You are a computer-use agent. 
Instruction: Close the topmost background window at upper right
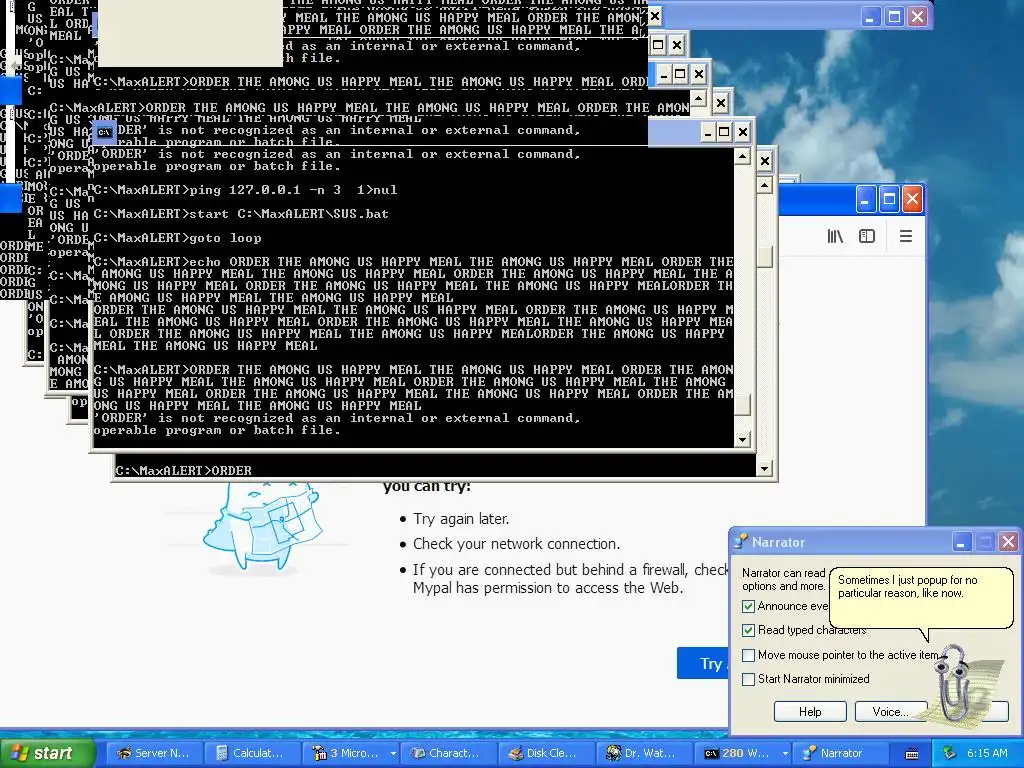click(x=918, y=16)
